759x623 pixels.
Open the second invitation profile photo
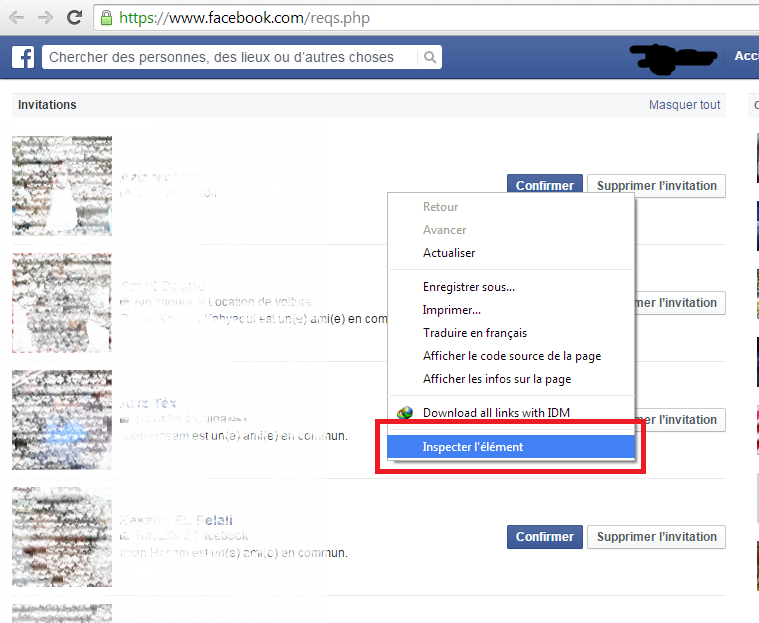pyautogui.click(x=62, y=303)
